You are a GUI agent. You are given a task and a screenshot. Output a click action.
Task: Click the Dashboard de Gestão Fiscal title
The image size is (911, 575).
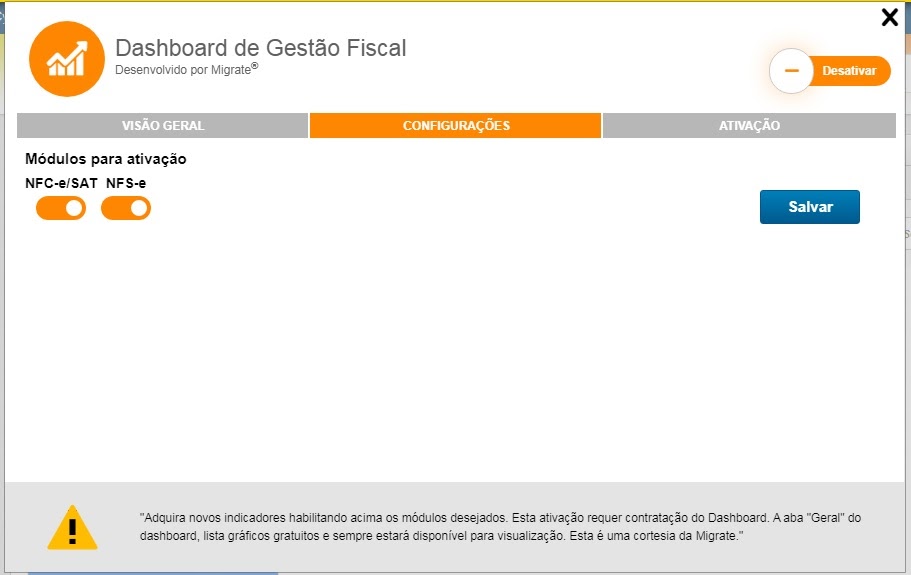point(260,48)
